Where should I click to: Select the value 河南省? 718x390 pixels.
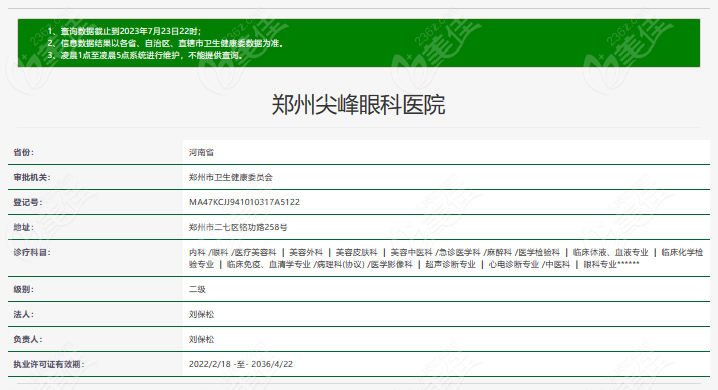(201, 152)
